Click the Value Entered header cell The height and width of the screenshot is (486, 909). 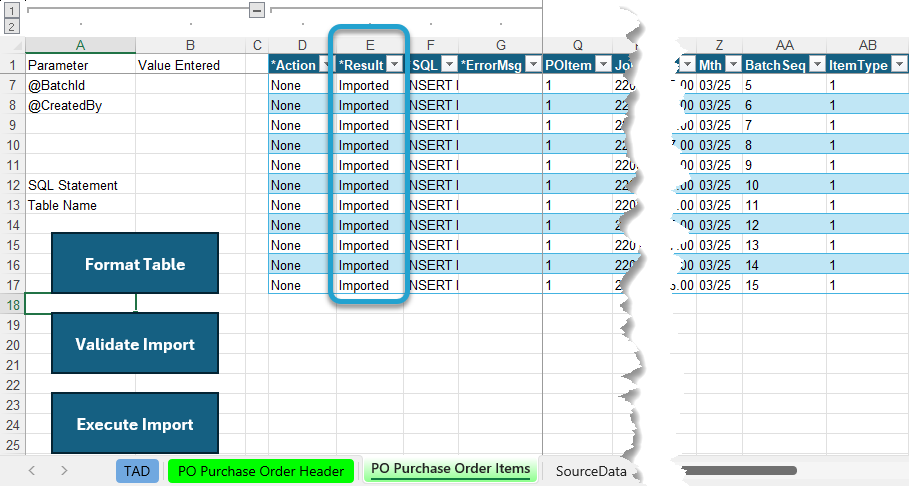tap(190, 65)
